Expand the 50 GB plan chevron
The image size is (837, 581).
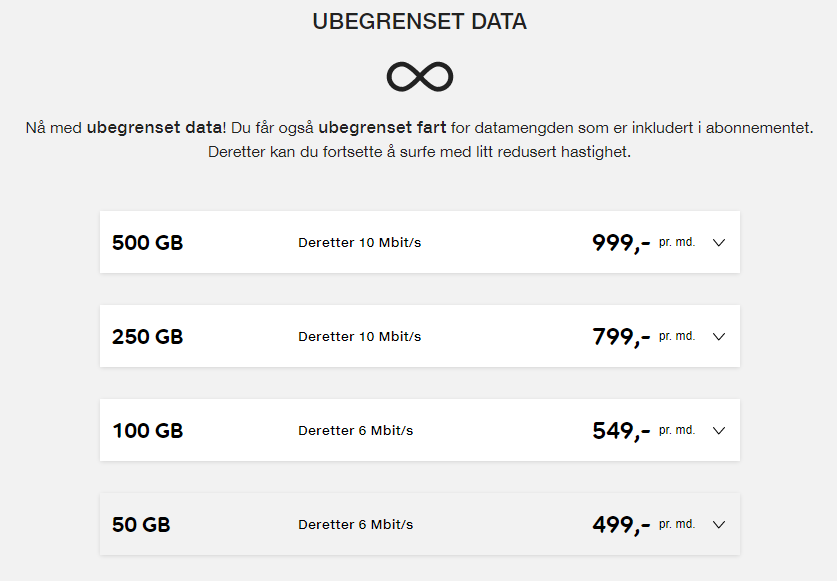tap(719, 524)
